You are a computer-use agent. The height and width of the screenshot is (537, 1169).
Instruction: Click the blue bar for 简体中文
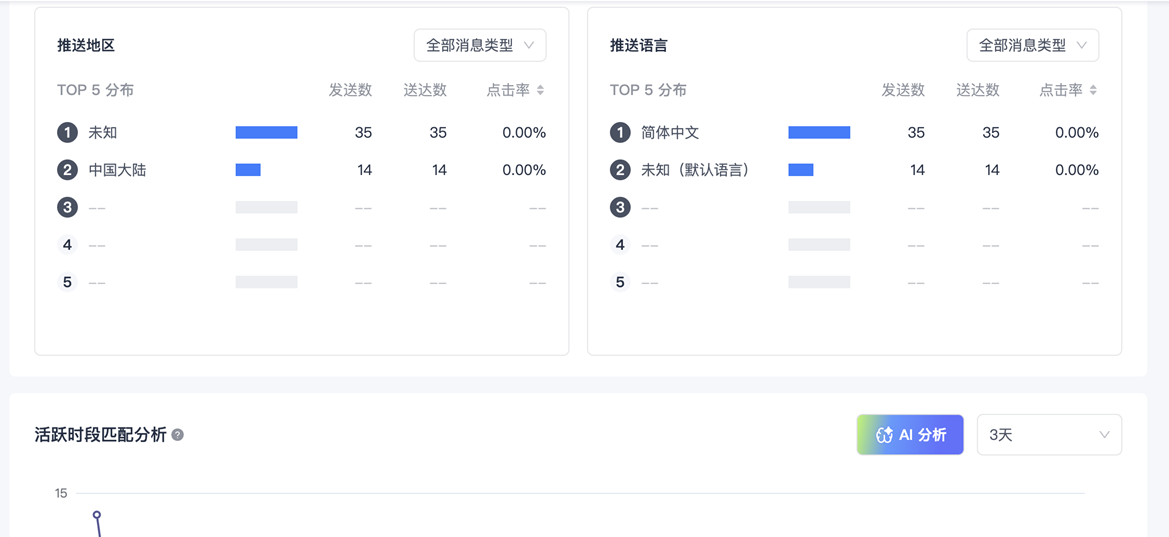[x=819, y=132]
